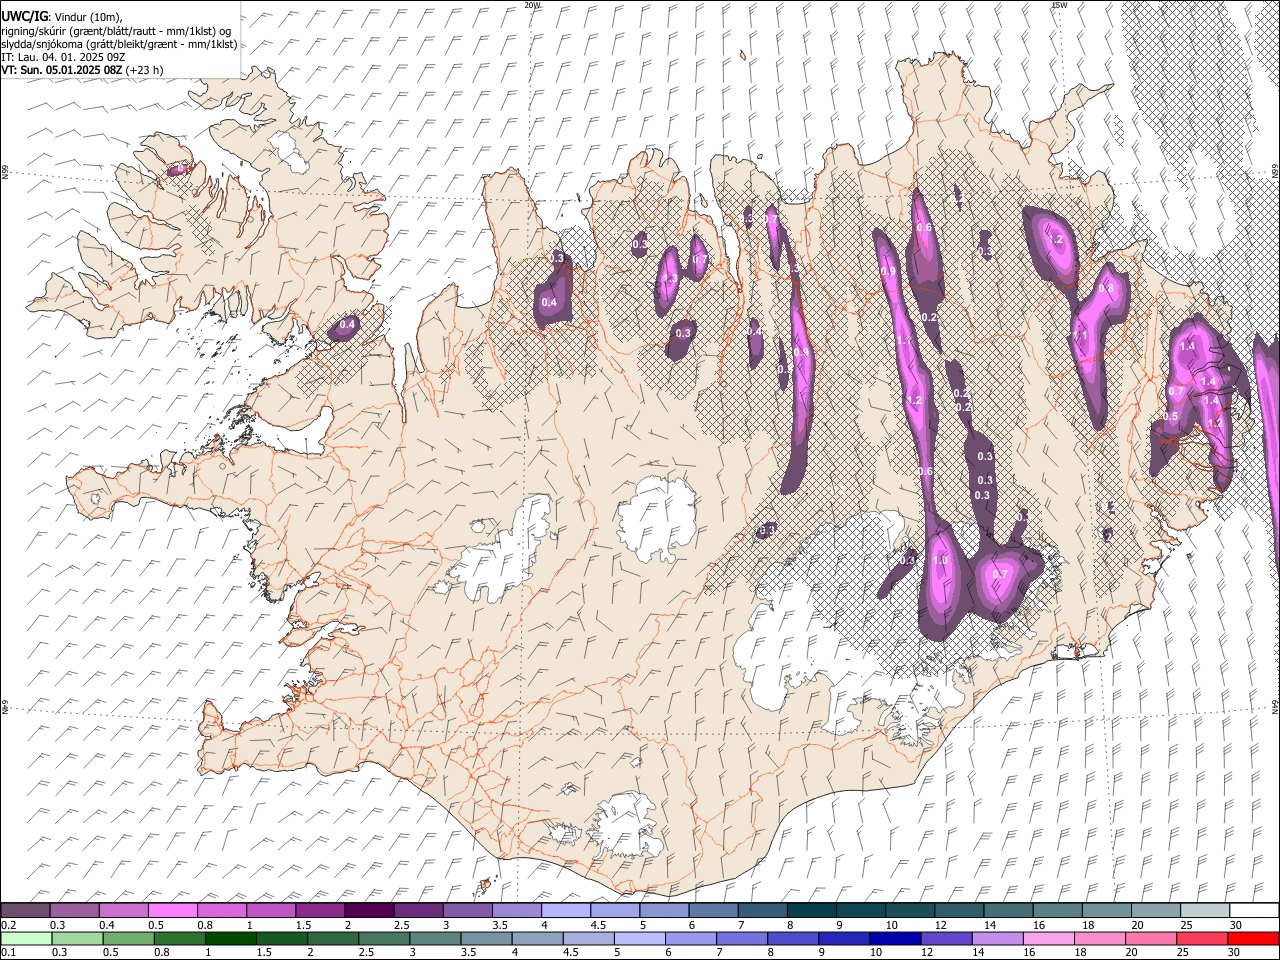Click the lower legend swatch between 16 and 18

[1050, 938]
